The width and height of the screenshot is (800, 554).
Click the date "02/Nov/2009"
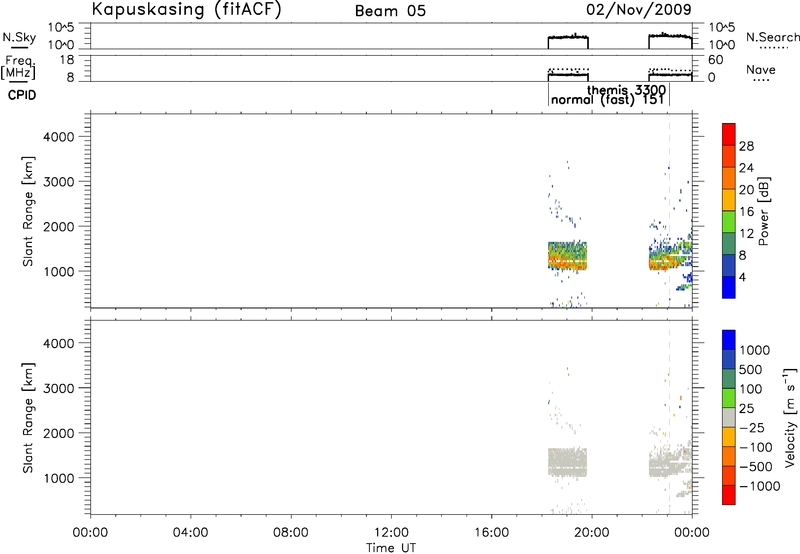pyautogui.click(x=639, y=9)
